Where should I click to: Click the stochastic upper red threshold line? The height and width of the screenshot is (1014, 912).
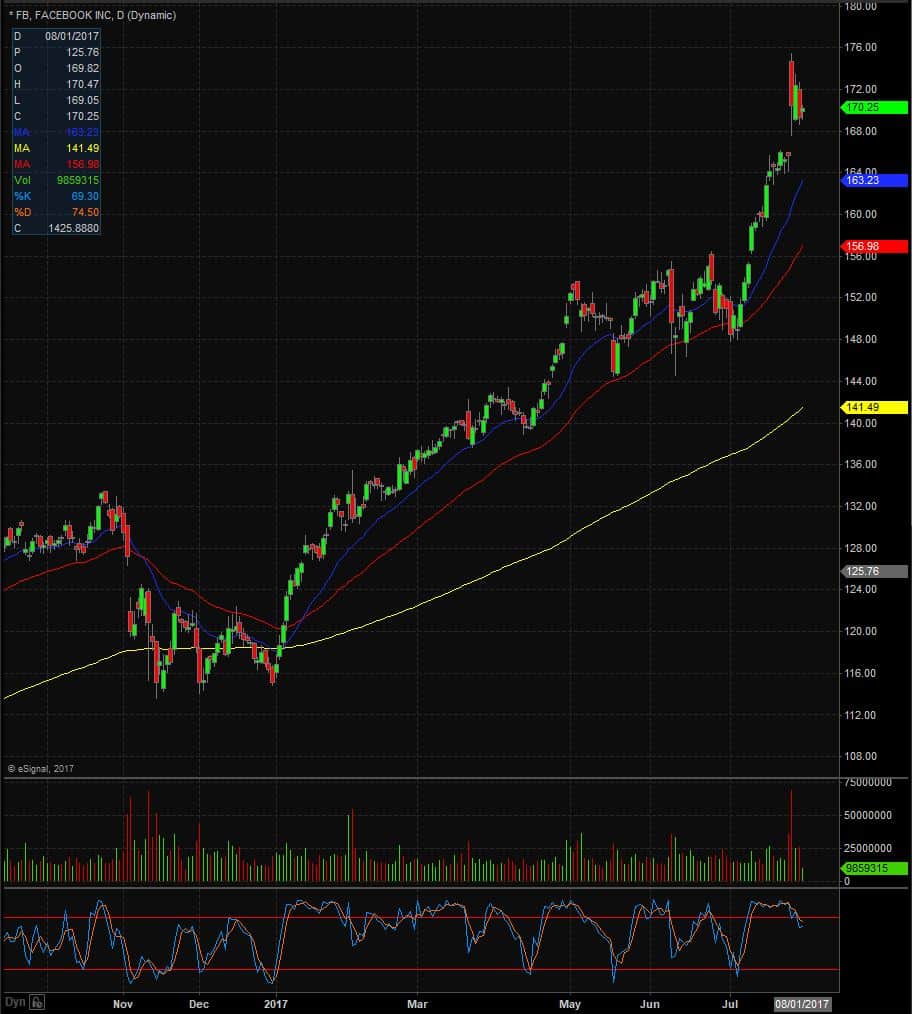pyautogui.click(x=420, y=918)
